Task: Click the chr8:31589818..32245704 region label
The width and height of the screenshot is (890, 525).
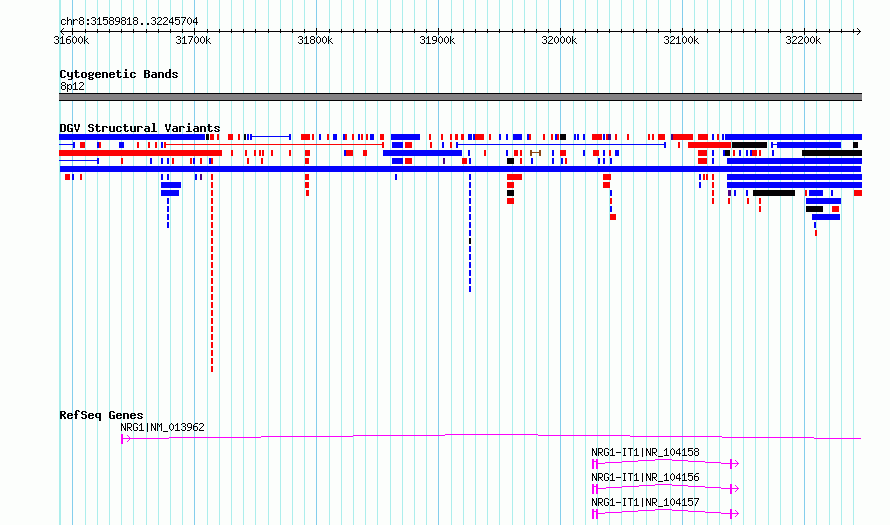Action: click(129, 21)
